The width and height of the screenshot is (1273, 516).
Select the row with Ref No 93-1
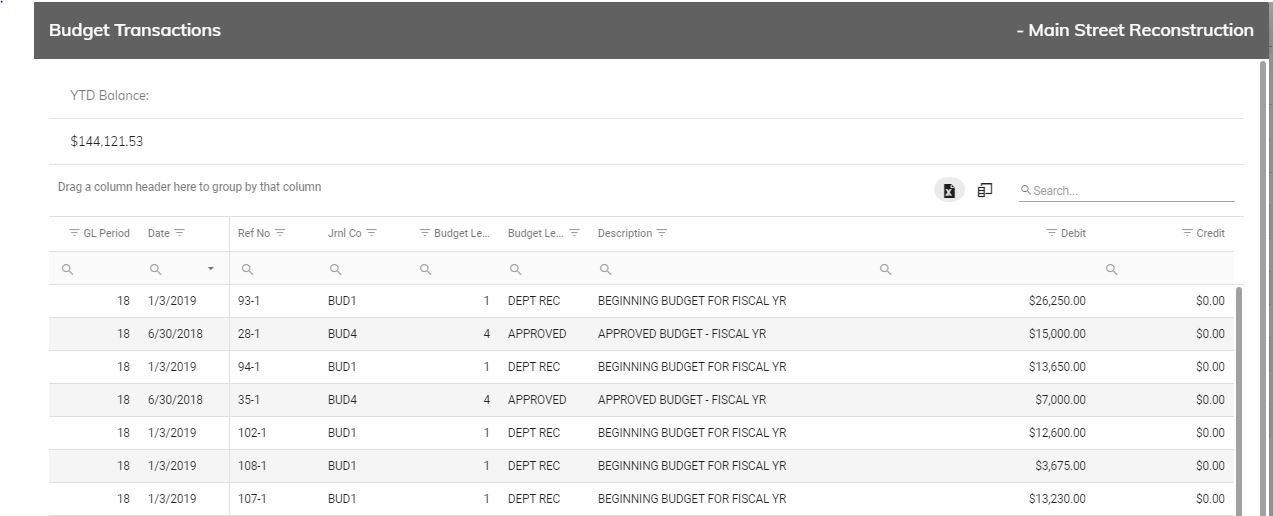pos(641,301)
